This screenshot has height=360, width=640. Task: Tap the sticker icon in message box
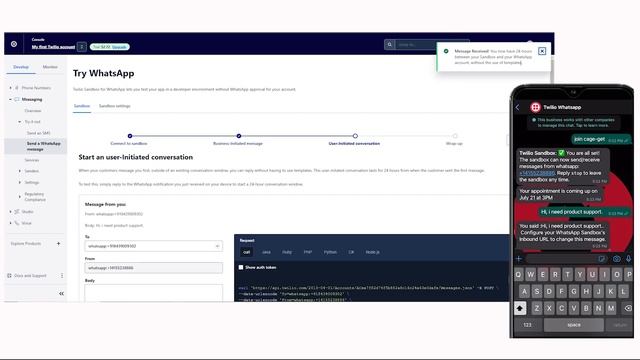click(x=601, y=258)
